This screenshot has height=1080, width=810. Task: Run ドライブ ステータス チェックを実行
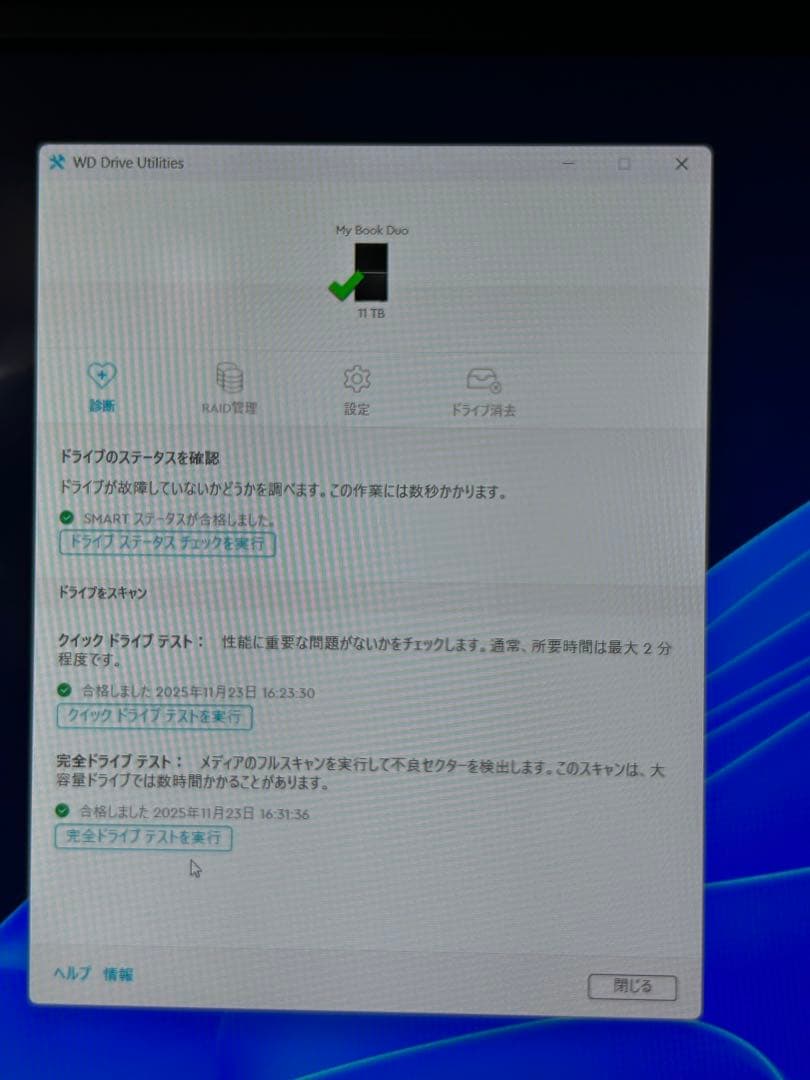coord(166,543)
